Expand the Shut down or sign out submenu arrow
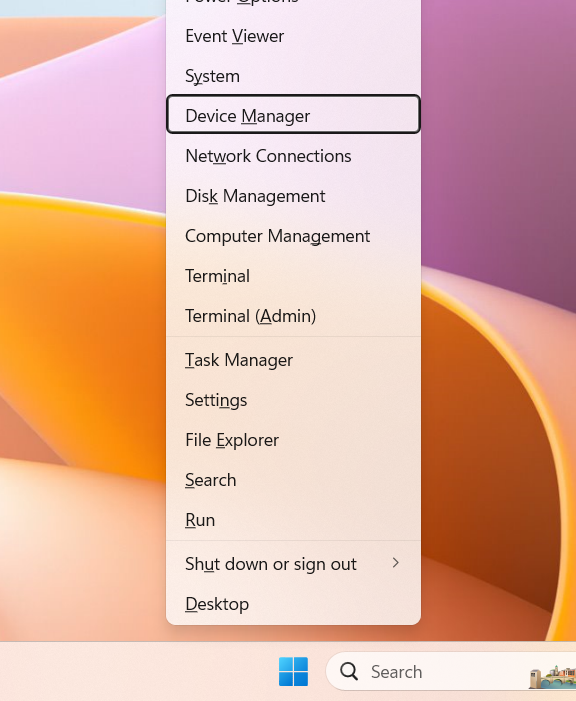The height and width of the screenshot is (701, 576). [x=395, y=563]
